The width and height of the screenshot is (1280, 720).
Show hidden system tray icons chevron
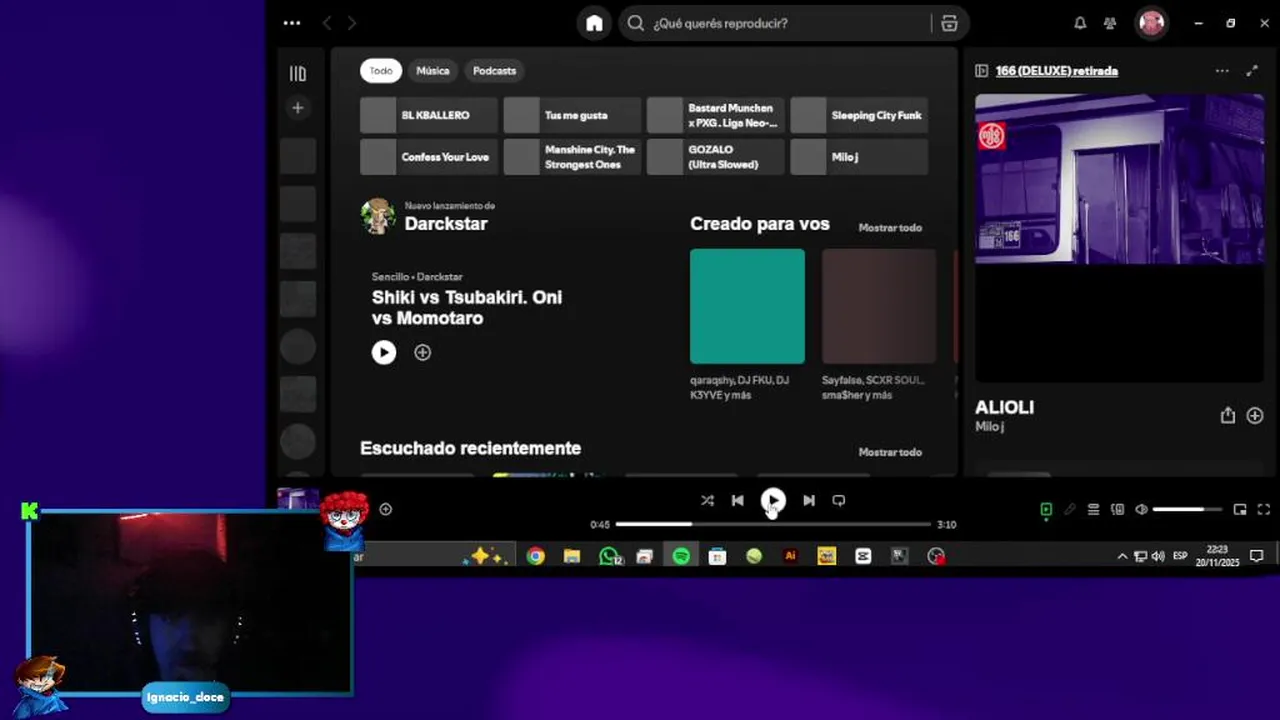click(x=1122, y=556)
